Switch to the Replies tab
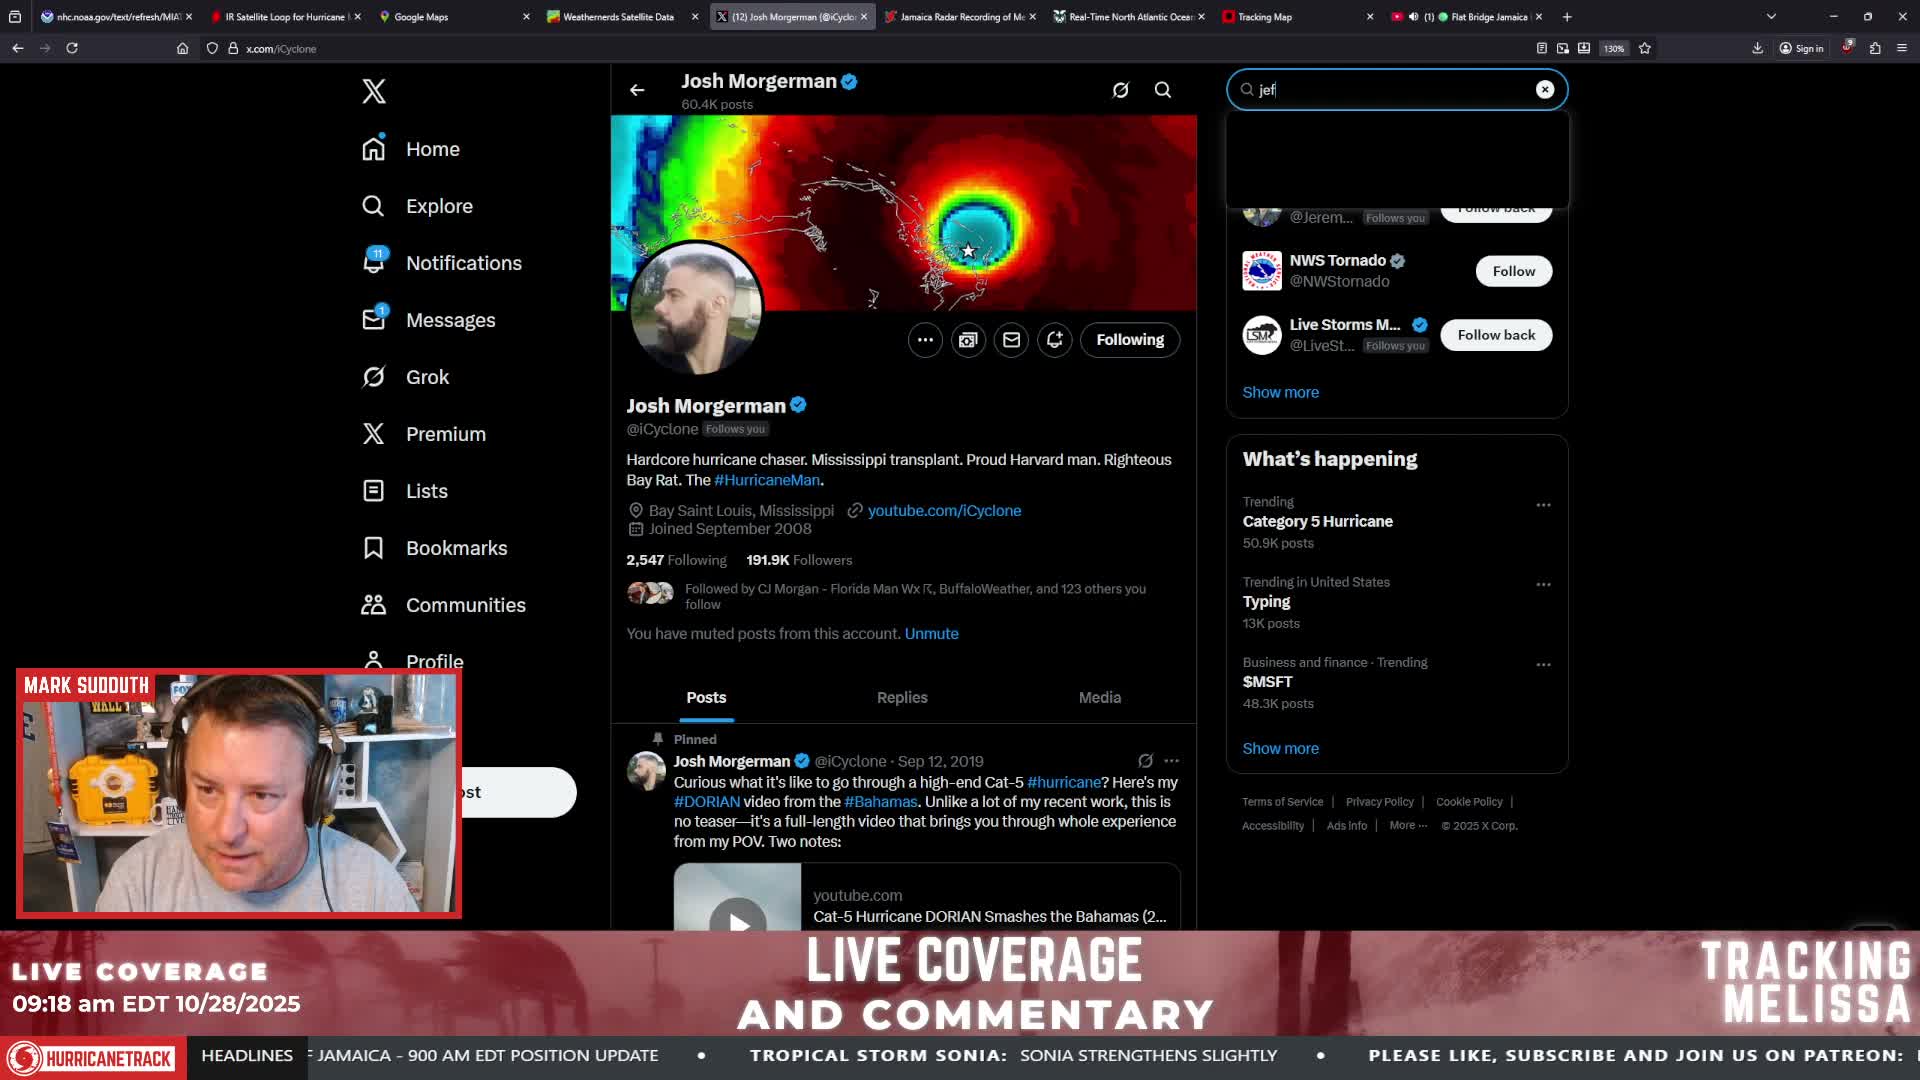The image size is (1920, 1080). click(902, 697)
